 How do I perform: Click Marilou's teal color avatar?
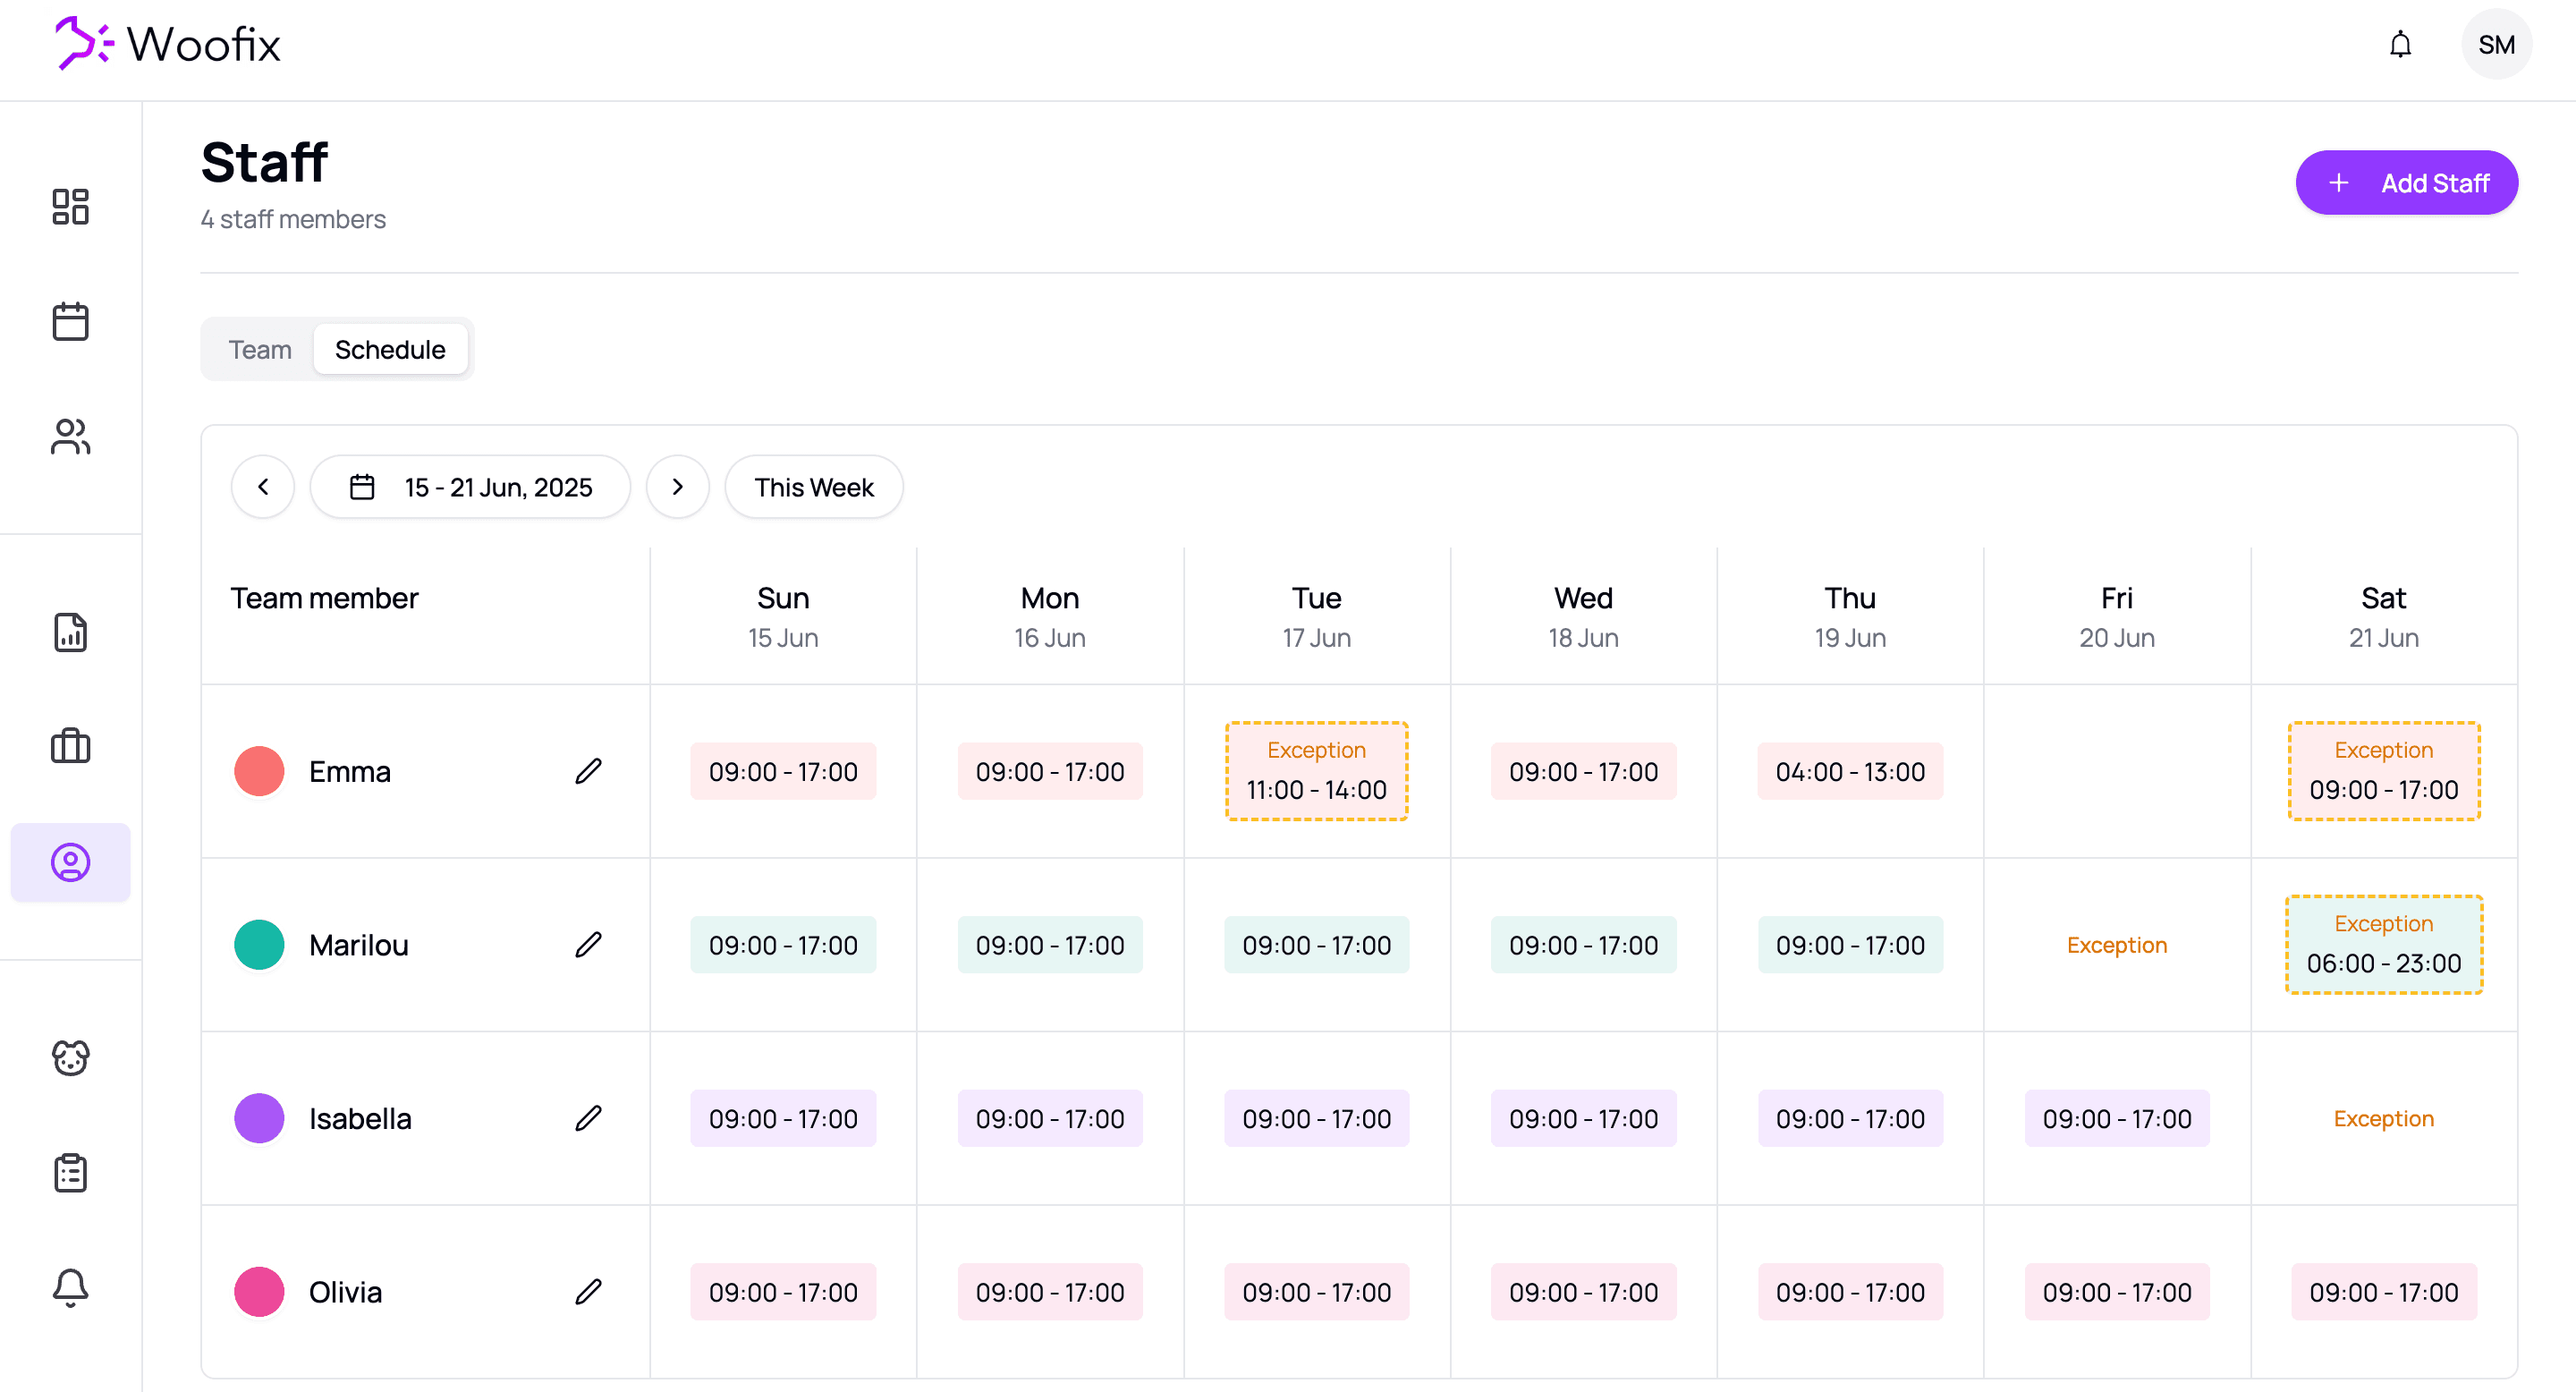pyautogui.click(x=259, y=945)
